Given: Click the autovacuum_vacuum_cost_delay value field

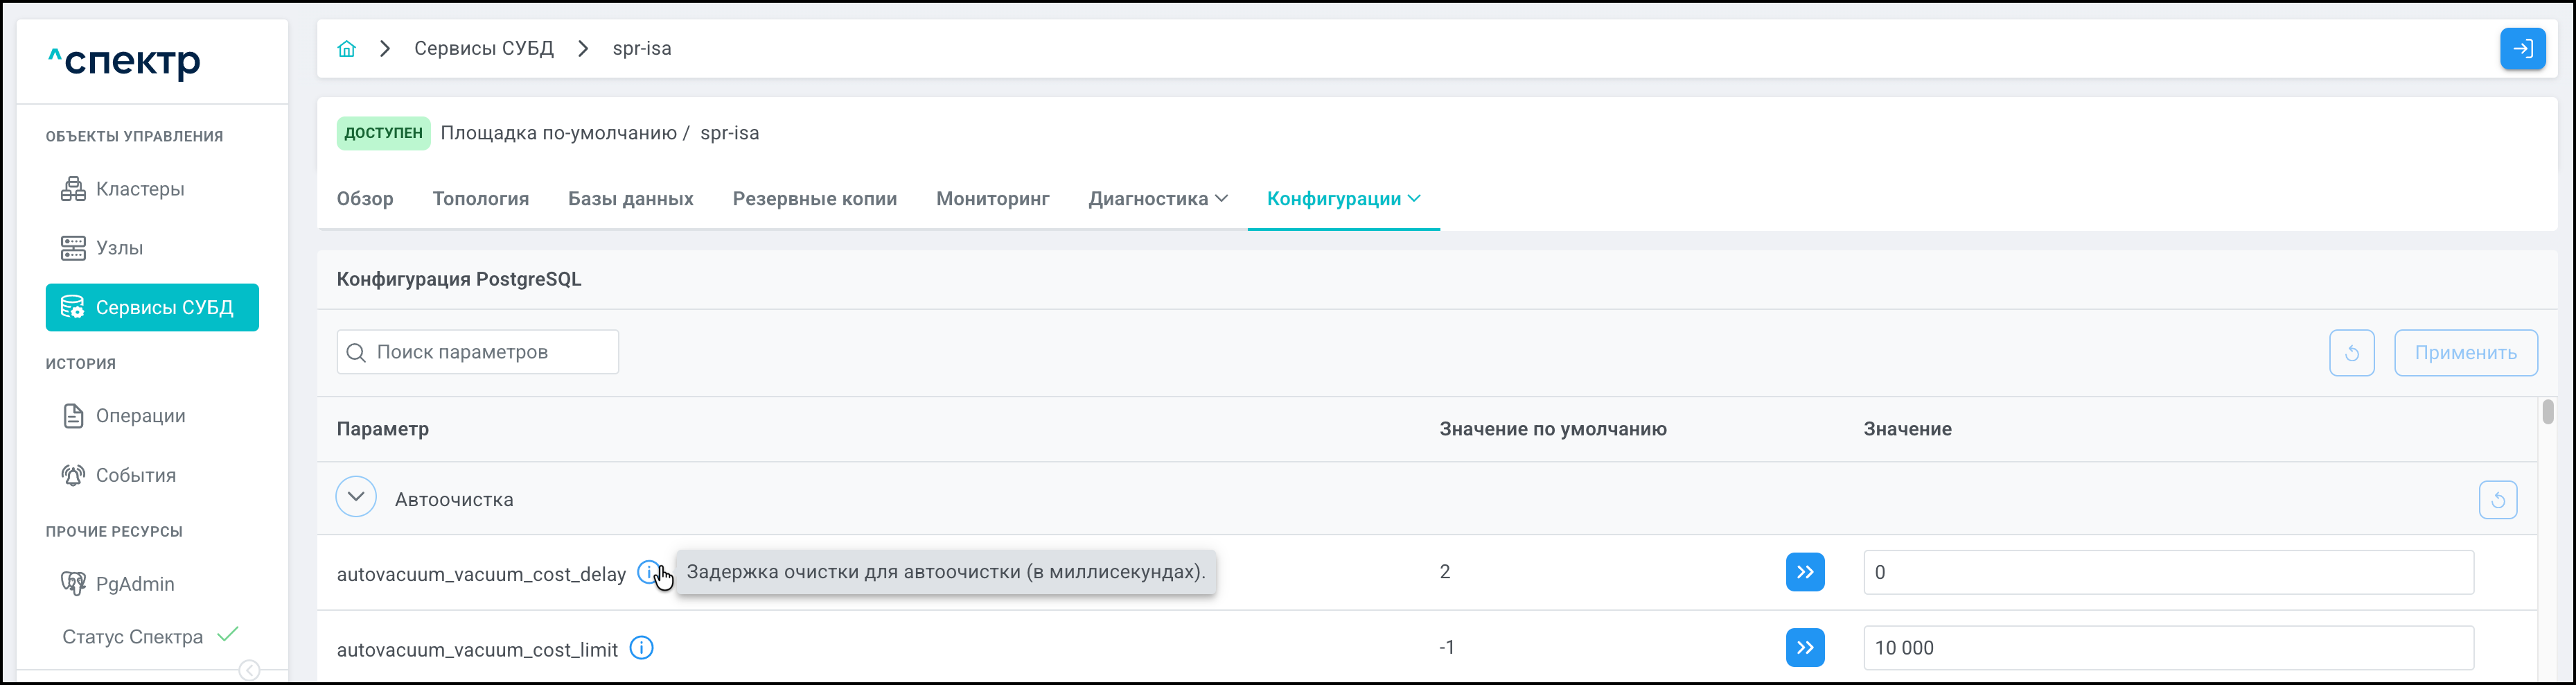Looking at the screenshot, I should (2167, 572).
